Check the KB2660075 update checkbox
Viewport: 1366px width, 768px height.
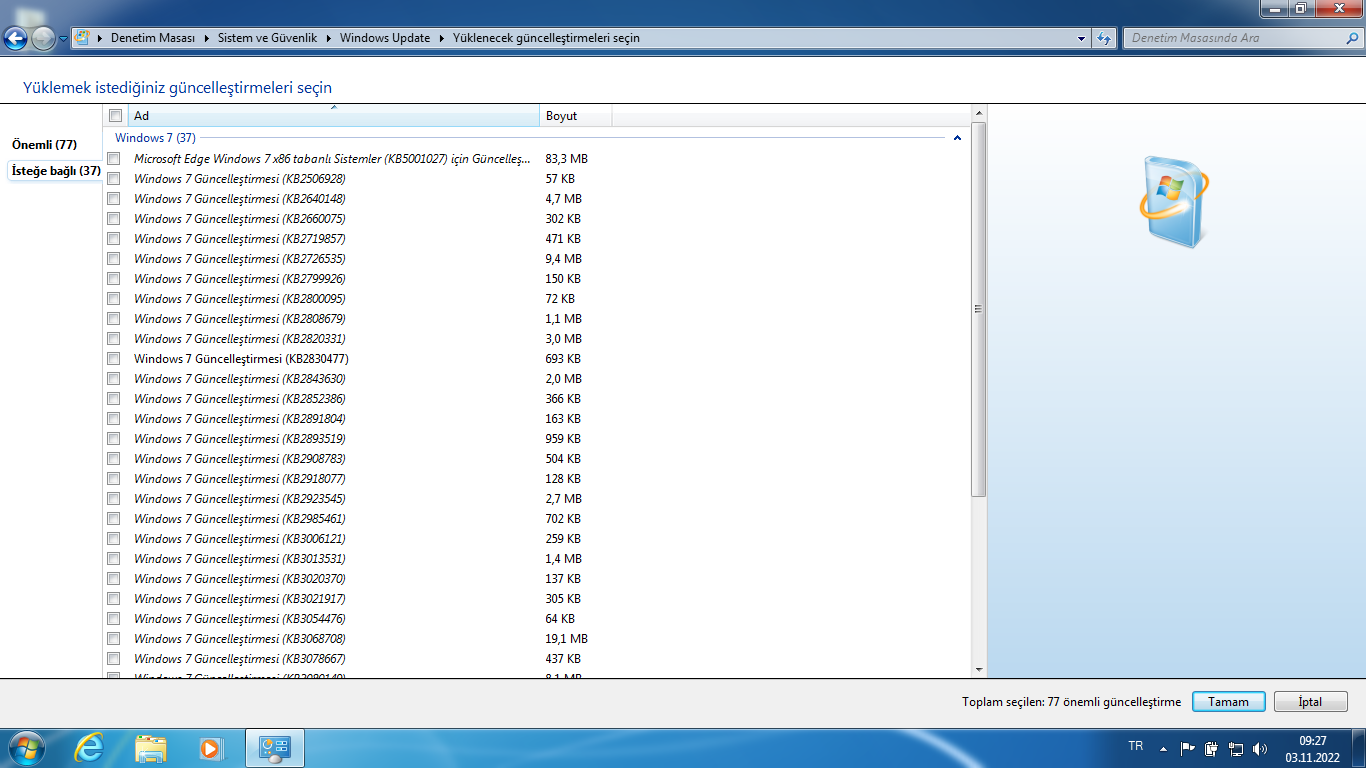pyautogui.click(x=114, y=219)
